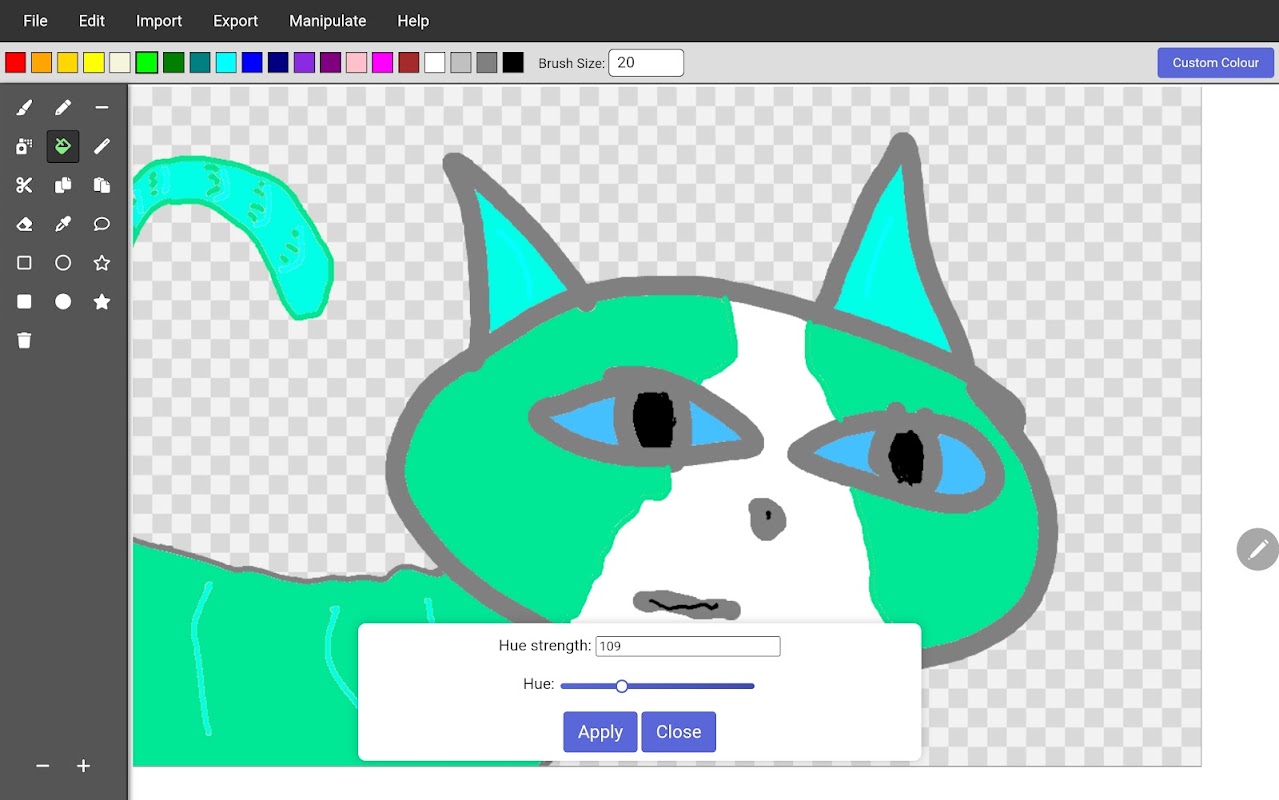Choose the lasso selection tool
1279x800 pixels.
click(102, 224)
